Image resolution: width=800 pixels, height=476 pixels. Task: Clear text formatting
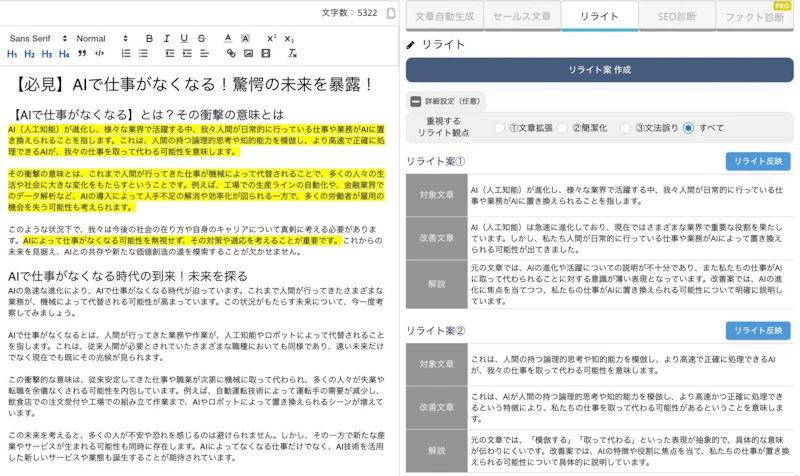(292, 53)
